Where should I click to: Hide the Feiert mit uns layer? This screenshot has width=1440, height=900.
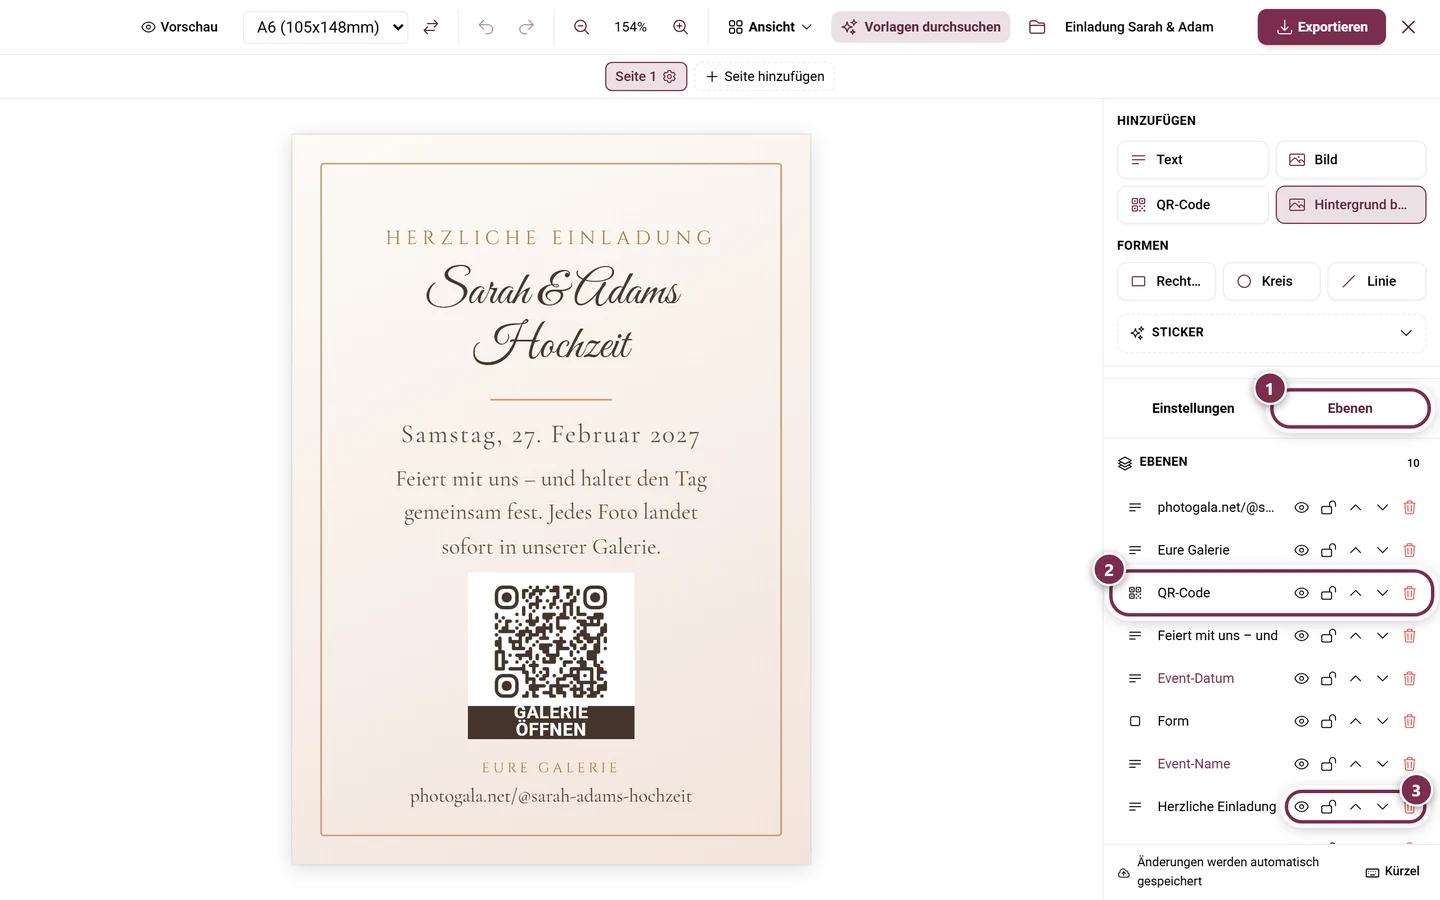1301,636
